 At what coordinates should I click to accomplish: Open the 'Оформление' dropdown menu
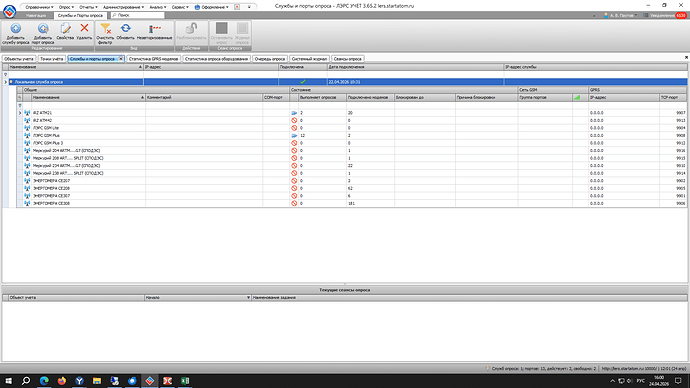pyautogui.click(x=212, y=7)
